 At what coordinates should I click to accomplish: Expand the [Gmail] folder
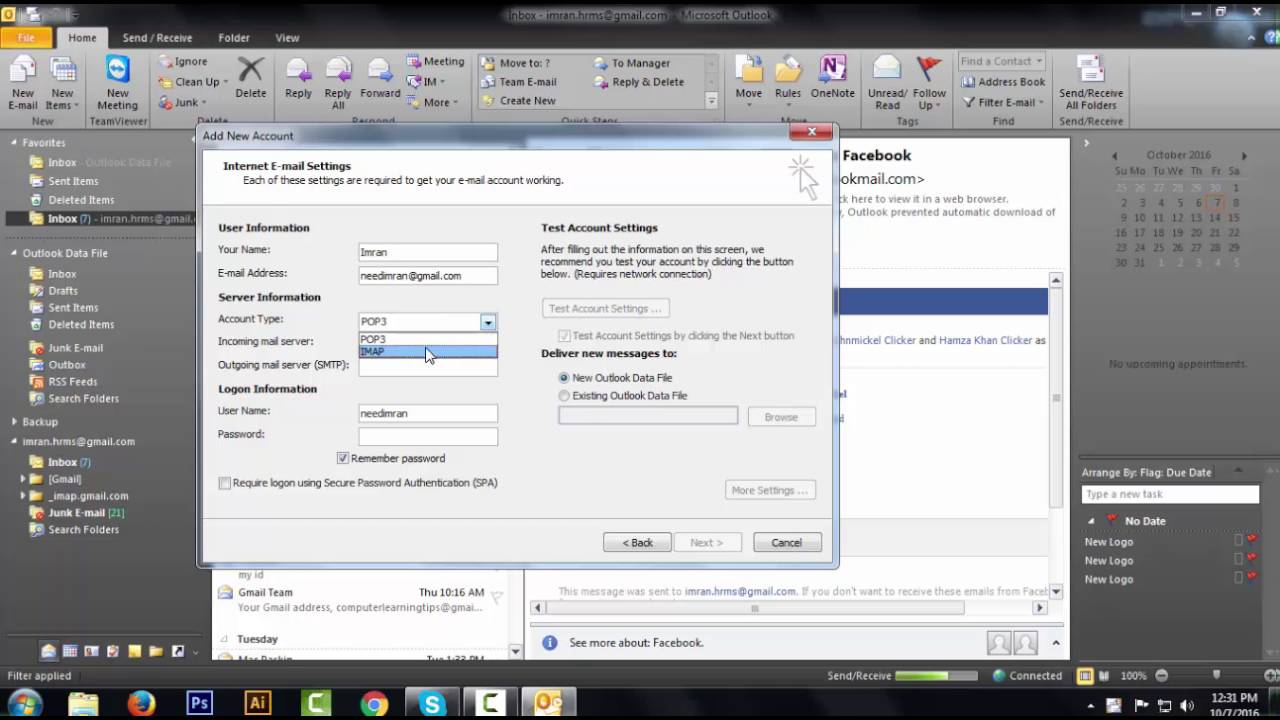tap(23, 479)
